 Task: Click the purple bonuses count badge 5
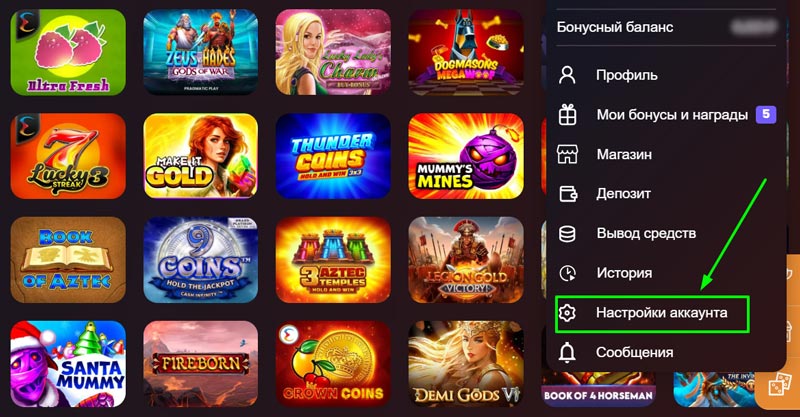pos(766,114)
